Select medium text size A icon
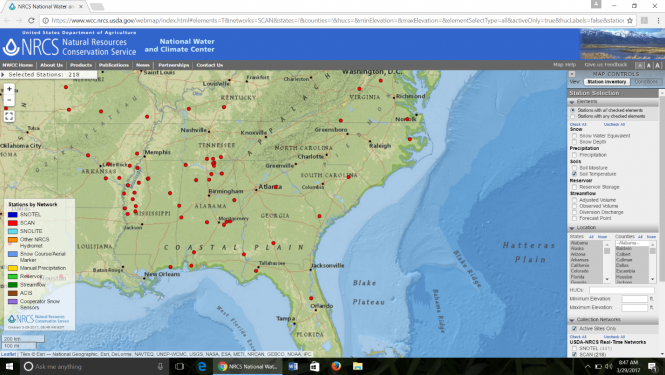665x375 pixels. [x=648, y=65]
